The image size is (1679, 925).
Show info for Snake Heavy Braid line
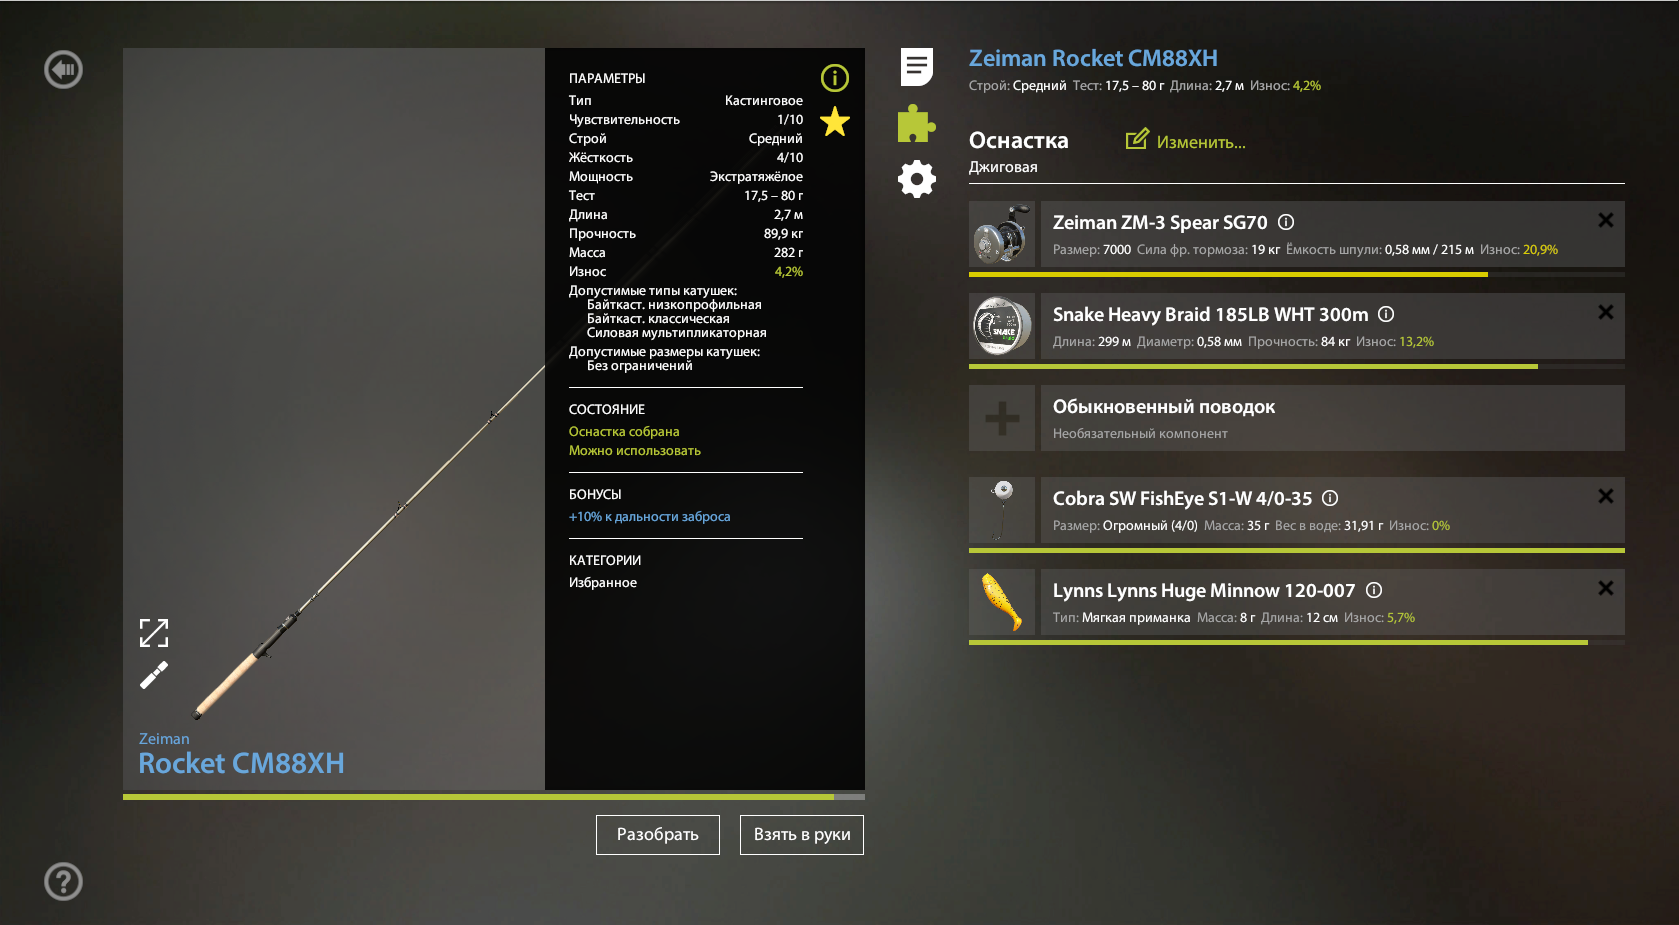coord(1386,314)
